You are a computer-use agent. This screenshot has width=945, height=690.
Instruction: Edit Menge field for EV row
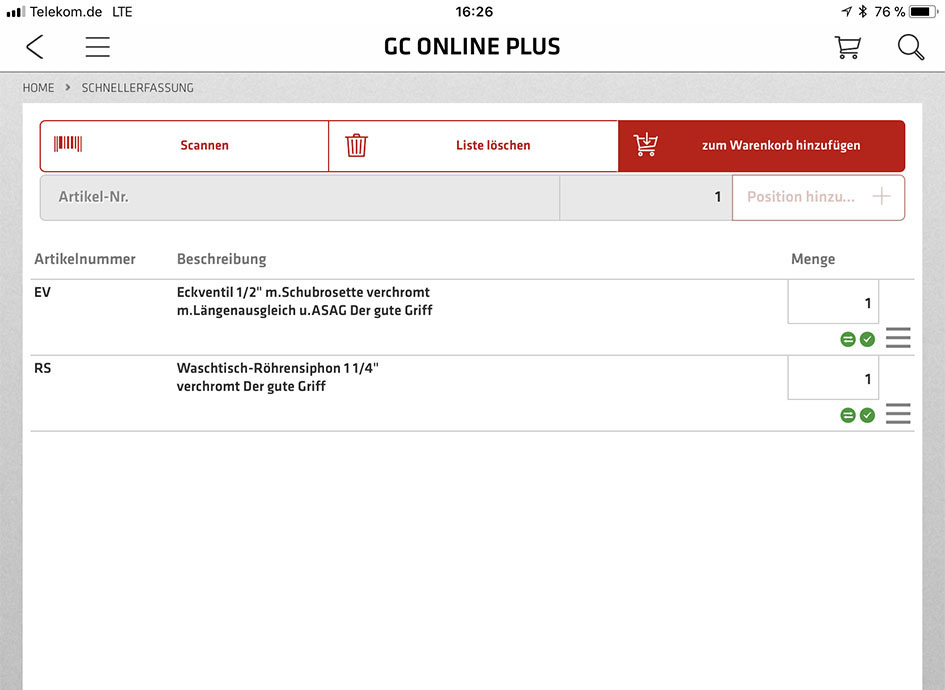pos(833,302)
